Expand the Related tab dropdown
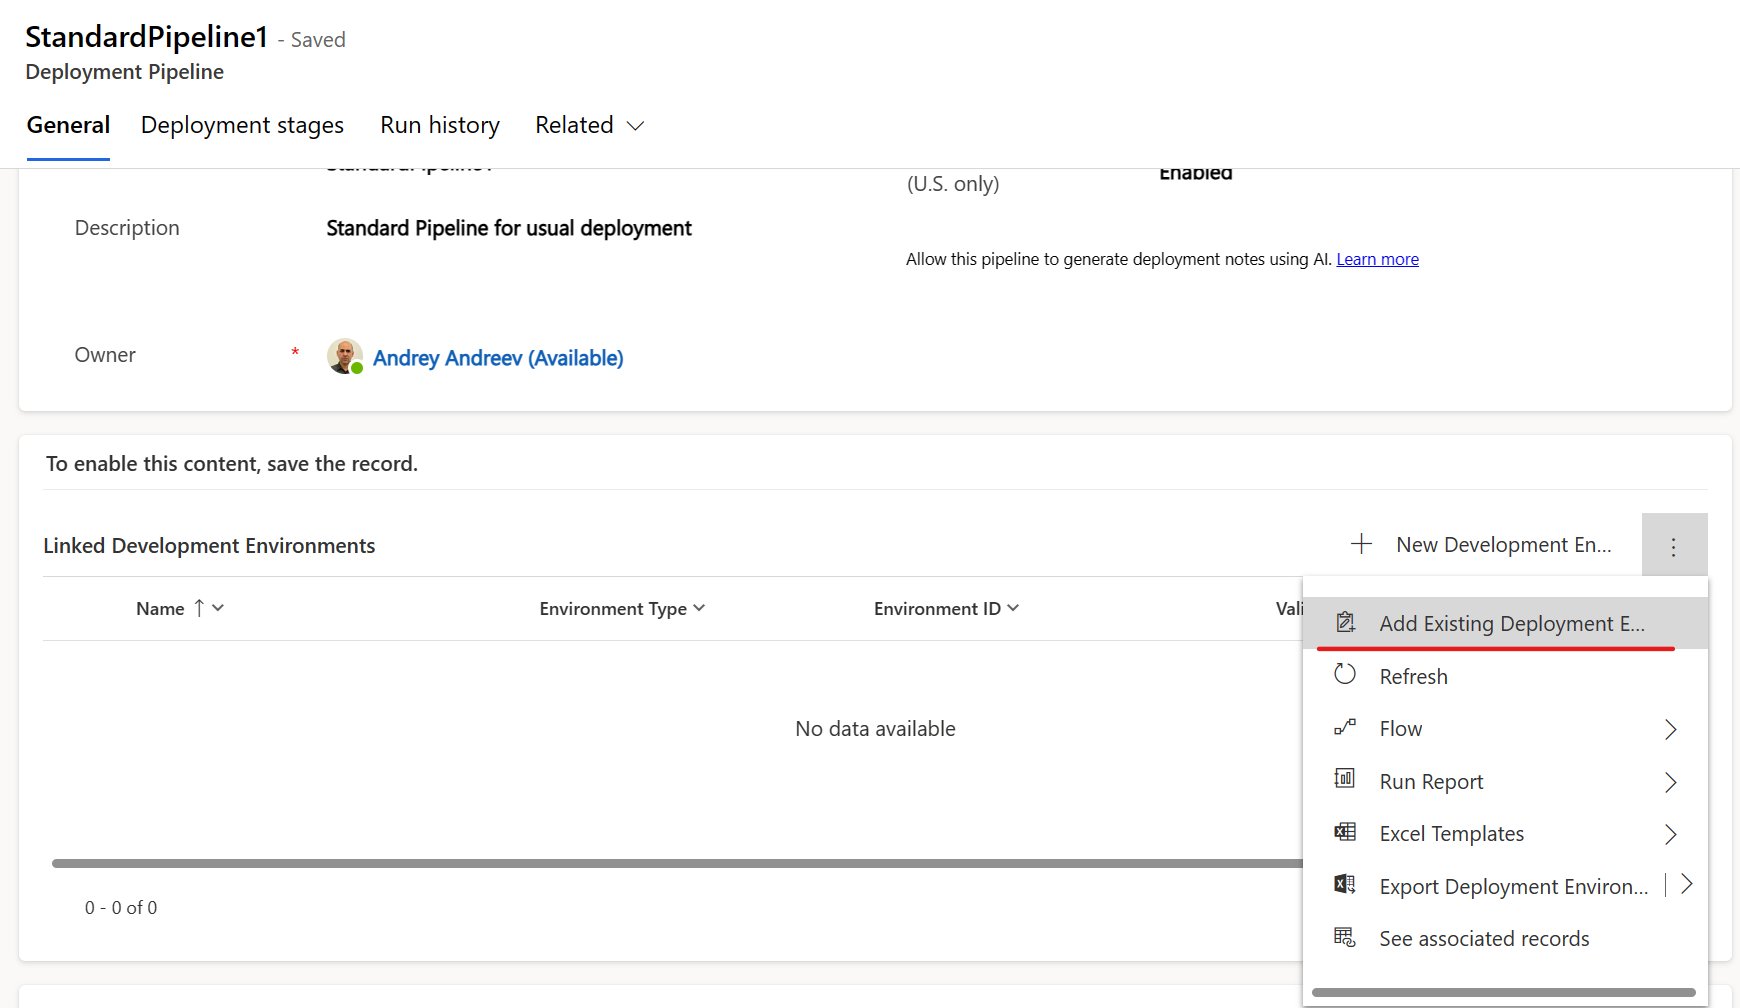This screenshot has width=1740, height=1008. click(x=589, y=125)
